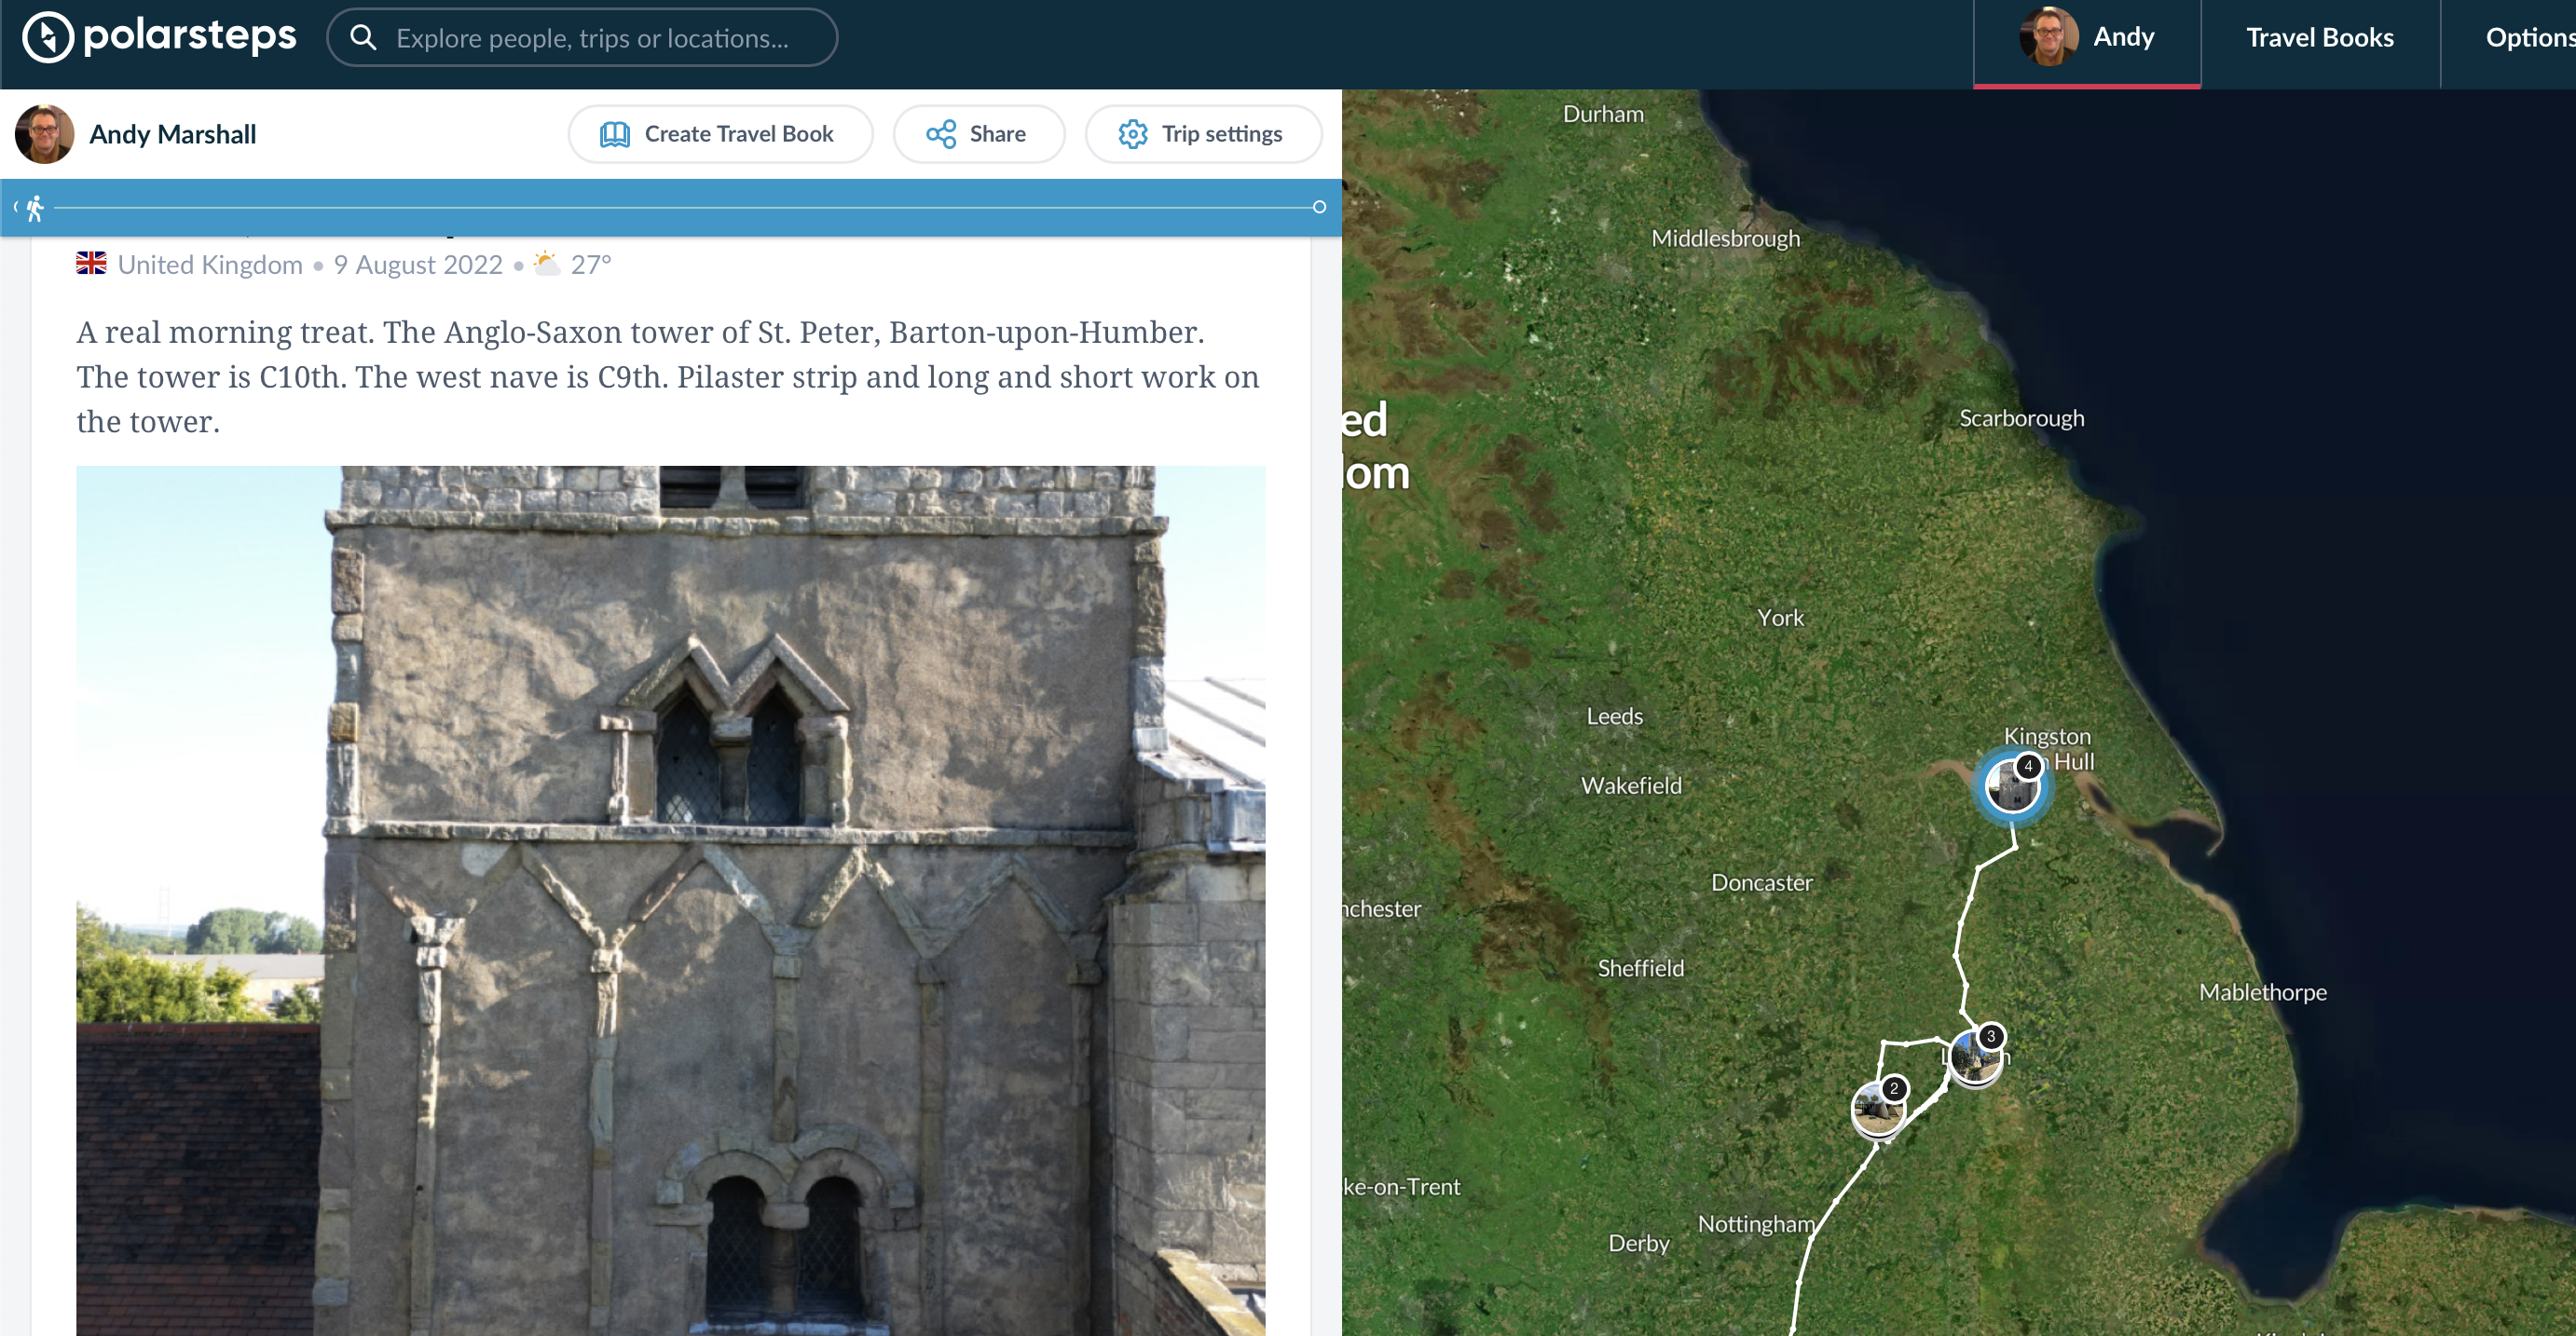Click the Andy Marshall name link
Image resolution: width=2576 pixels, height=1336 pixels.
point(172,134)
